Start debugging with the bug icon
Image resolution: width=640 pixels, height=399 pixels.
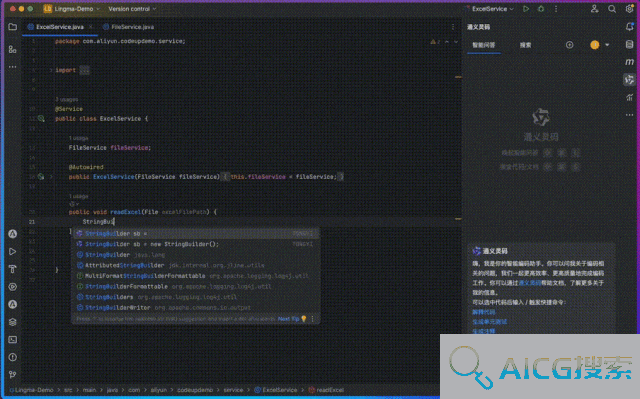pyautogui.click(x=541, y=9)
